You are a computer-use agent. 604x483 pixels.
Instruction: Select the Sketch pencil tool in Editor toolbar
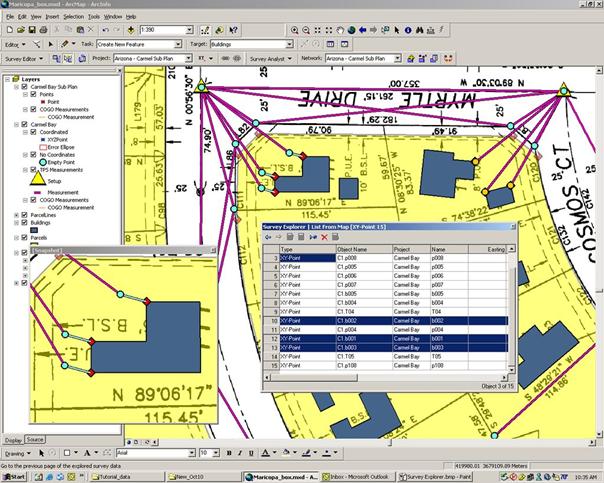click(63, 45)
